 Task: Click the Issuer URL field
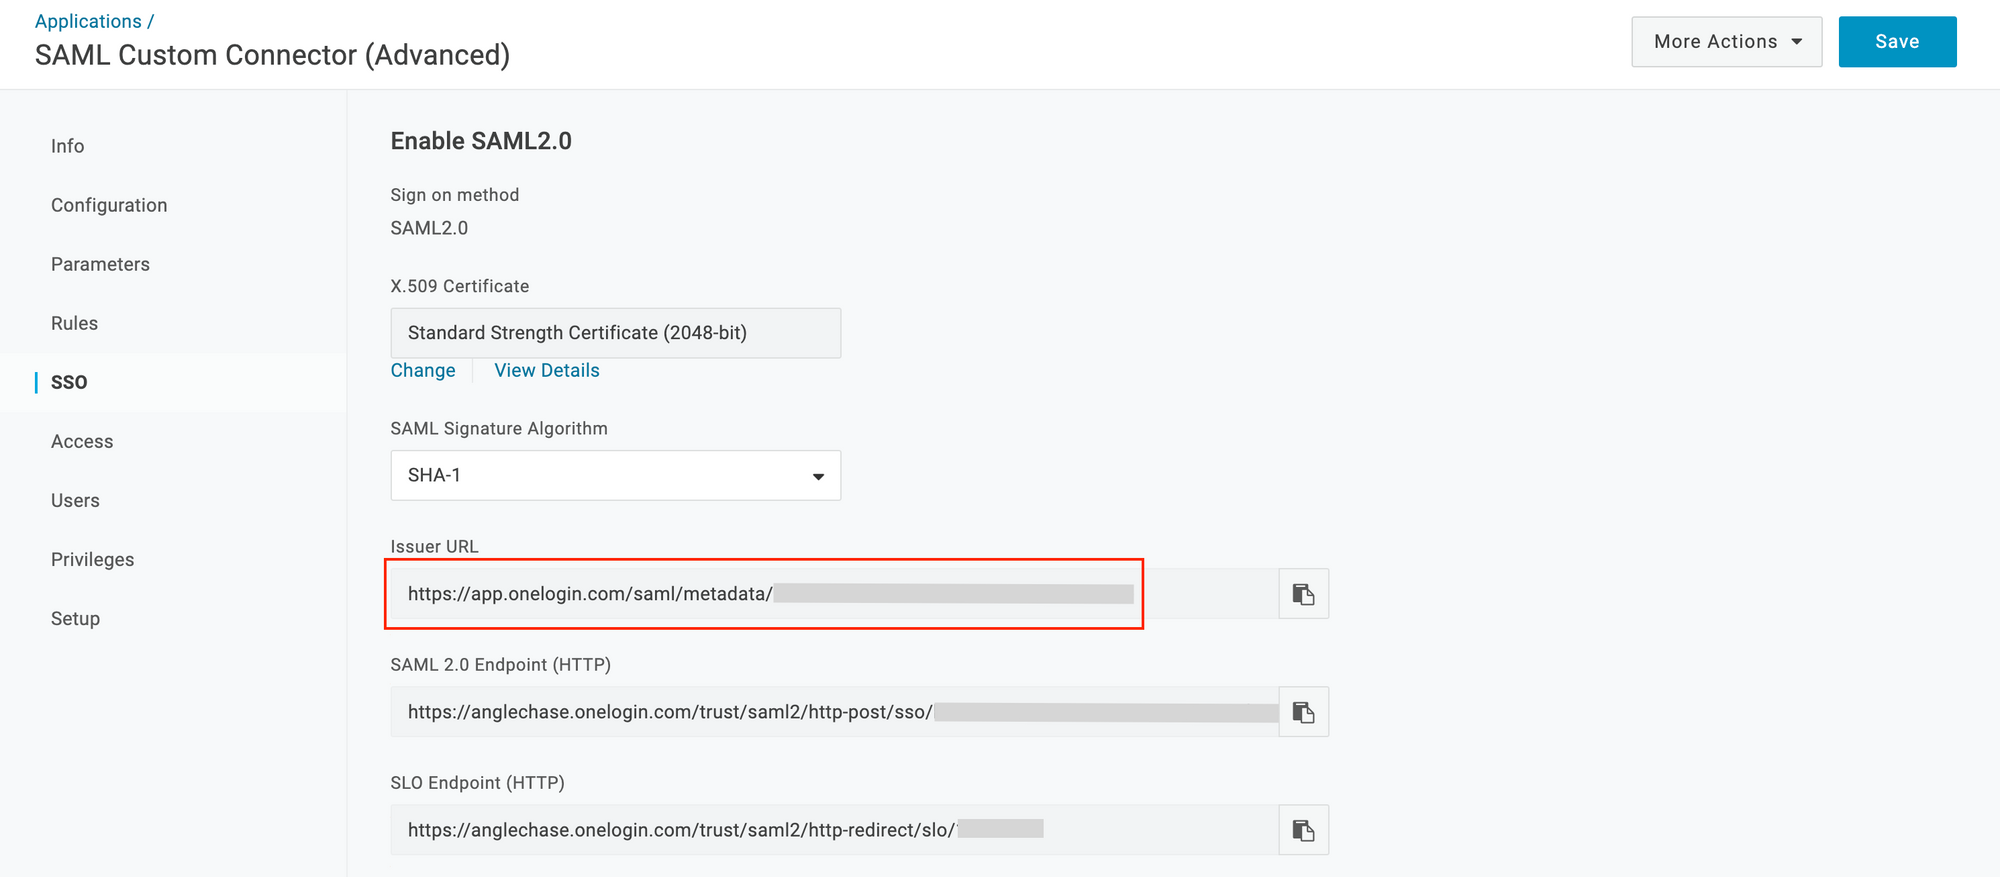pyautogui.click(x=834, y=594)
